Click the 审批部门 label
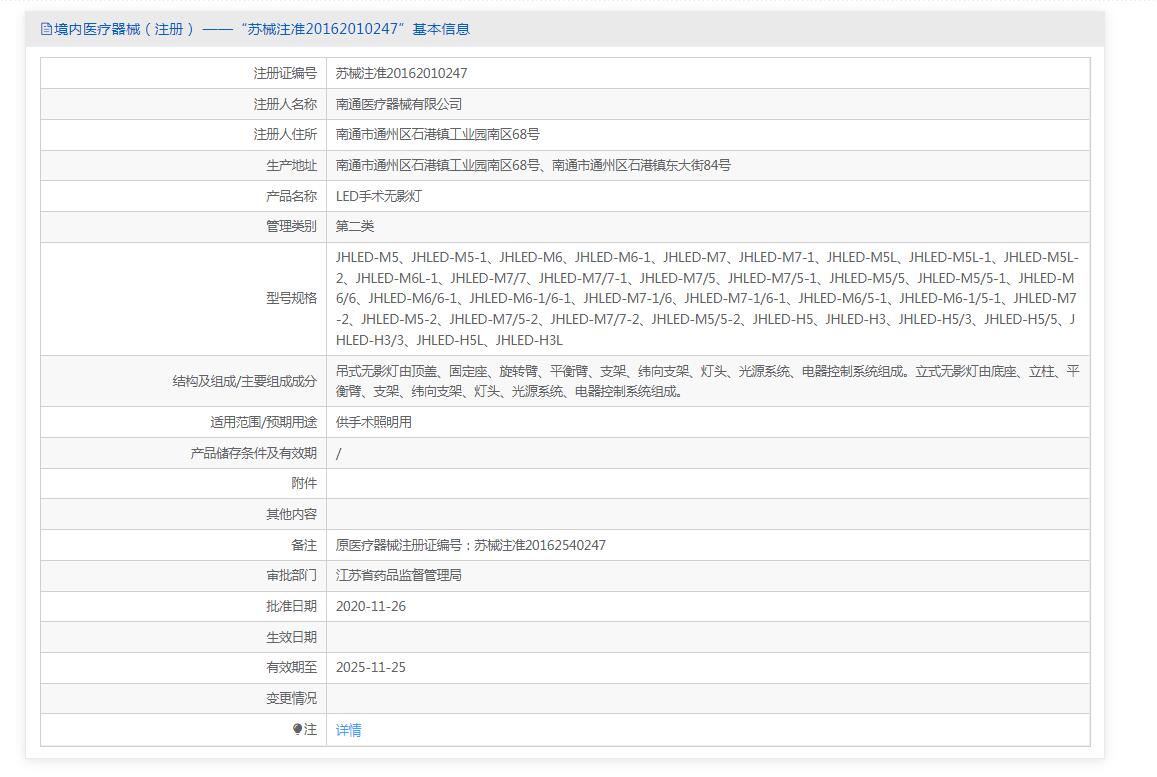This screenshot has width=1157, height=777. click(291, 576)
